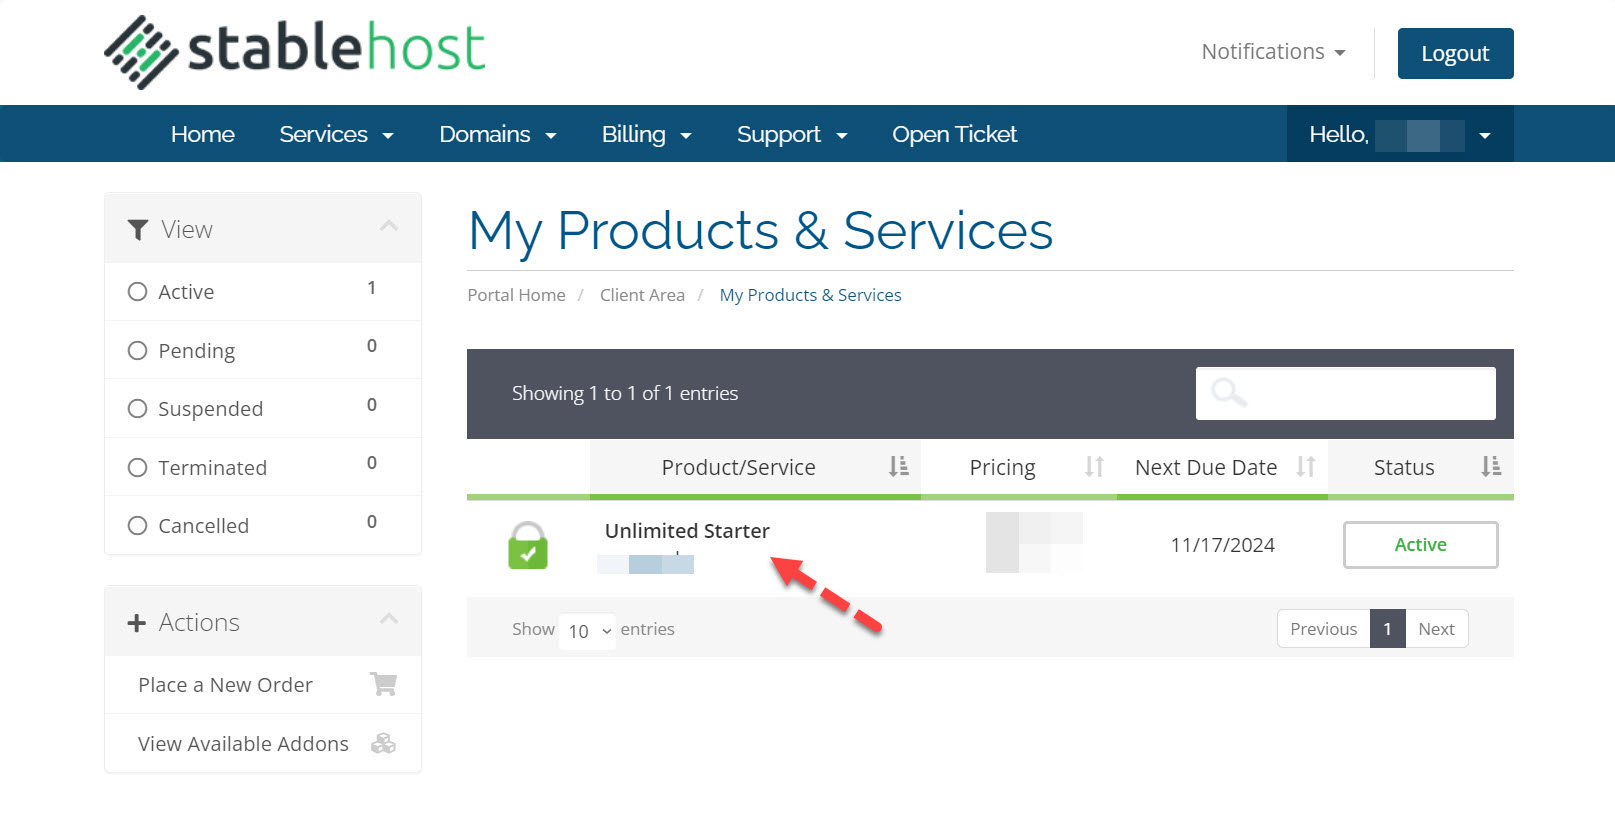Open the show entries count dropdown
This screenshot has width=1615, height=815.
point(588,631)
